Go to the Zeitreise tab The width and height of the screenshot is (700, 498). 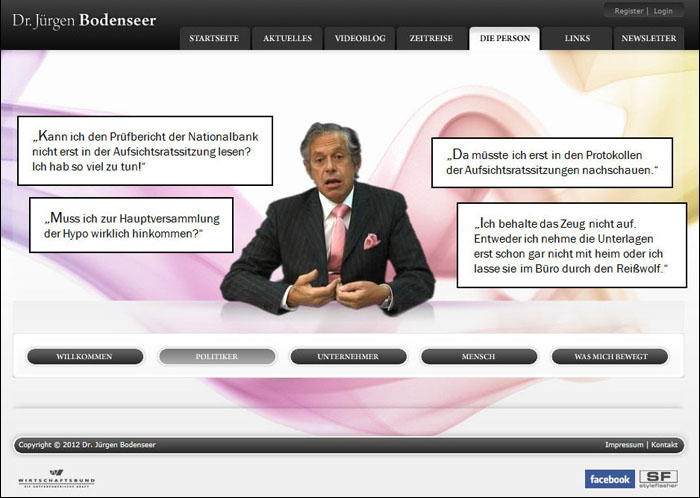431,39
